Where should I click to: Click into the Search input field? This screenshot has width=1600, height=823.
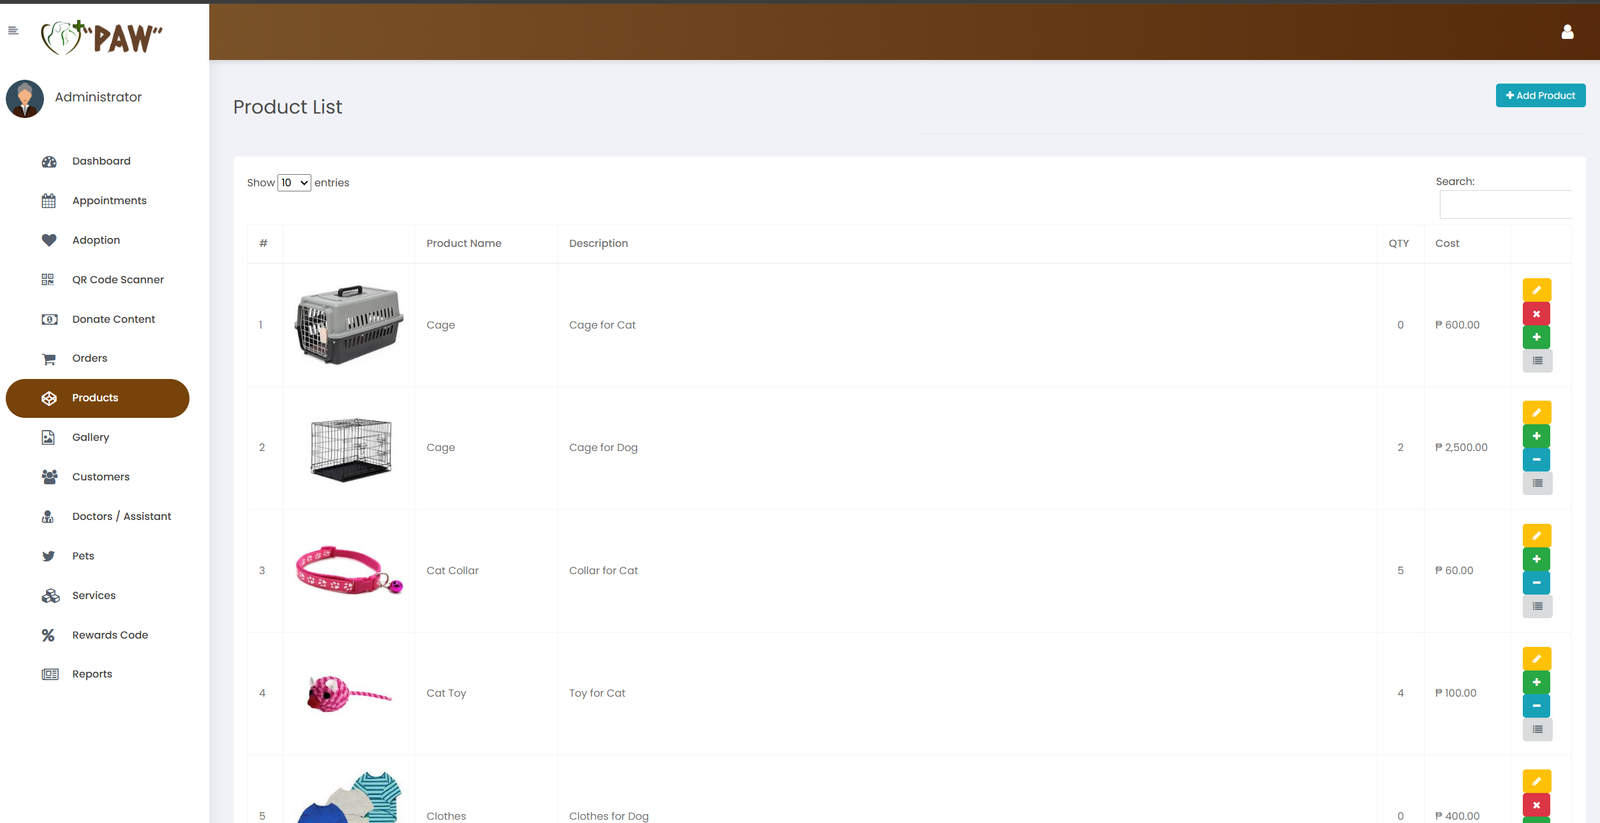[x=1505, y=205]
